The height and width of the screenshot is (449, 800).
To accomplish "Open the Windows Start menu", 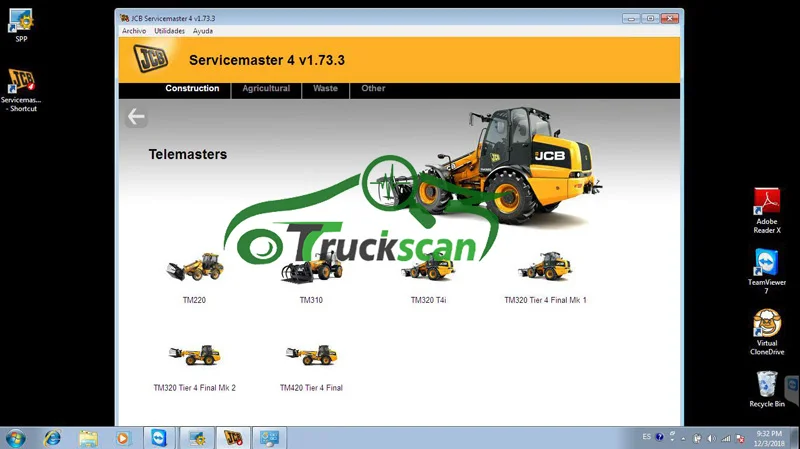I will [15, 438].
